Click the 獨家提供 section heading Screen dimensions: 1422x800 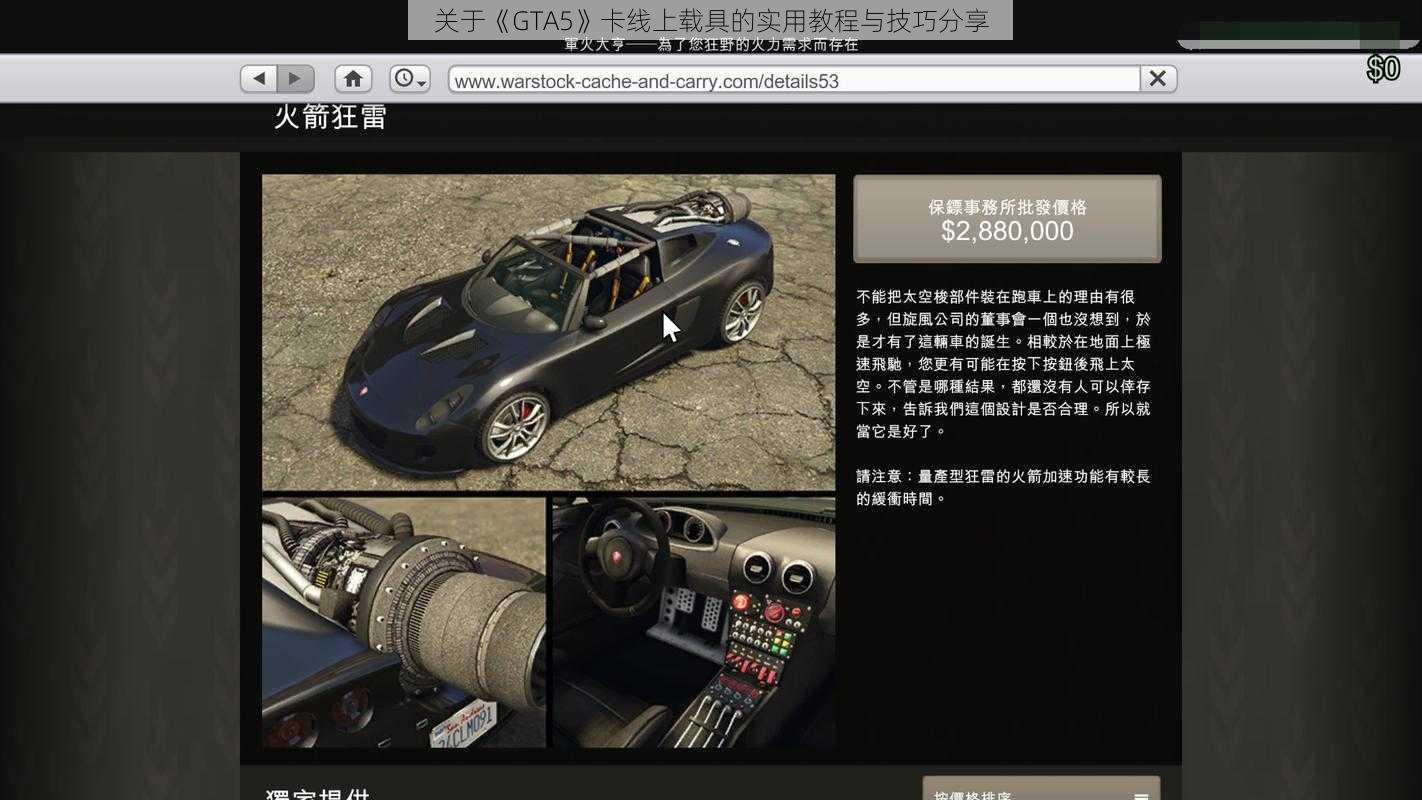(318, 793)
